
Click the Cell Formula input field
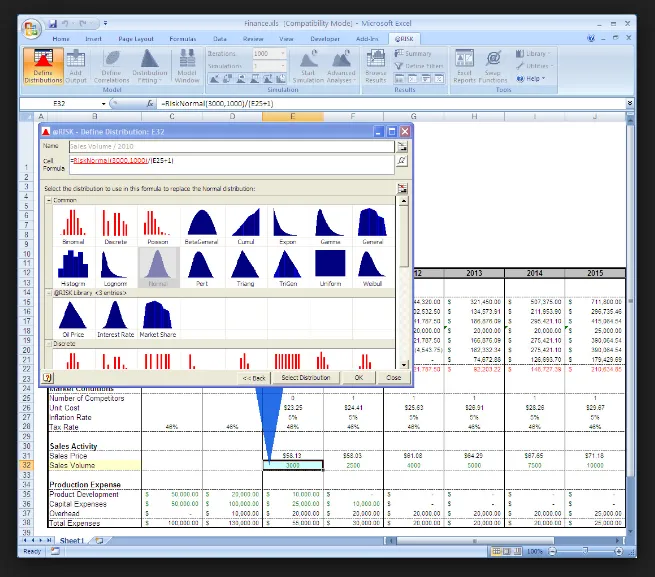click(231, 165)
